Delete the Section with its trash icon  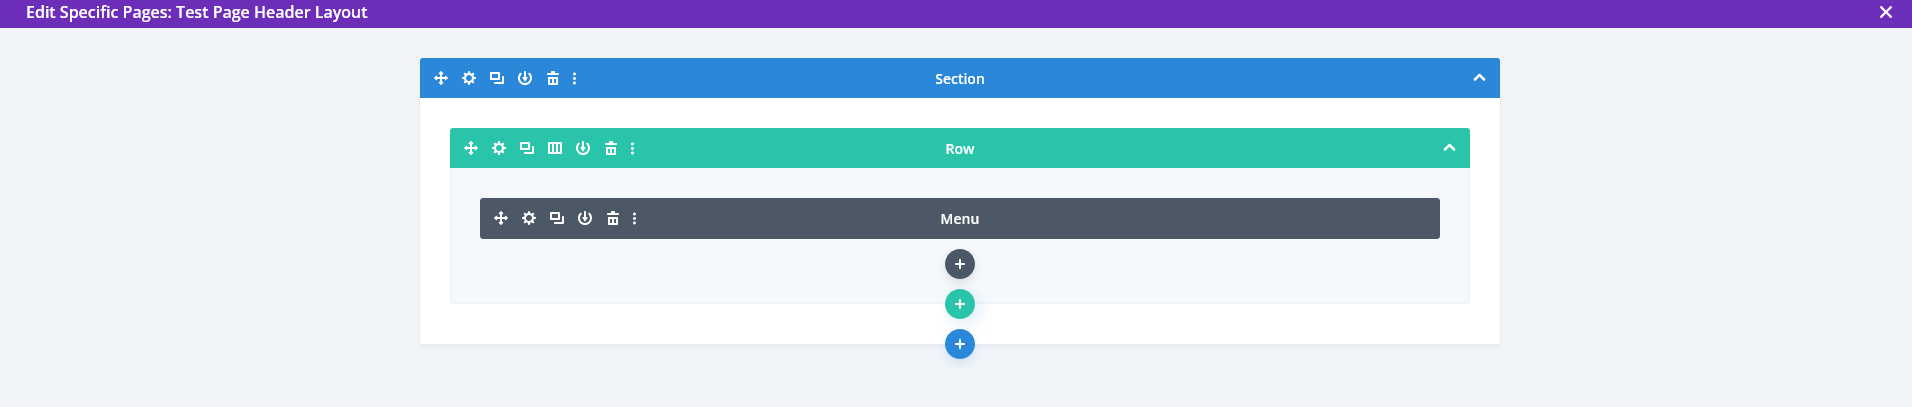pyautogui.click(x=553, y=78)
